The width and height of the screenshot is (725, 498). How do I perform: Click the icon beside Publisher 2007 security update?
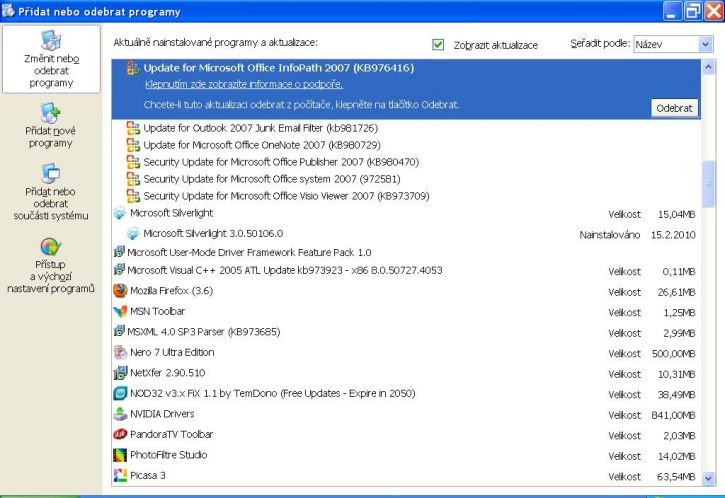pos(133,162)
